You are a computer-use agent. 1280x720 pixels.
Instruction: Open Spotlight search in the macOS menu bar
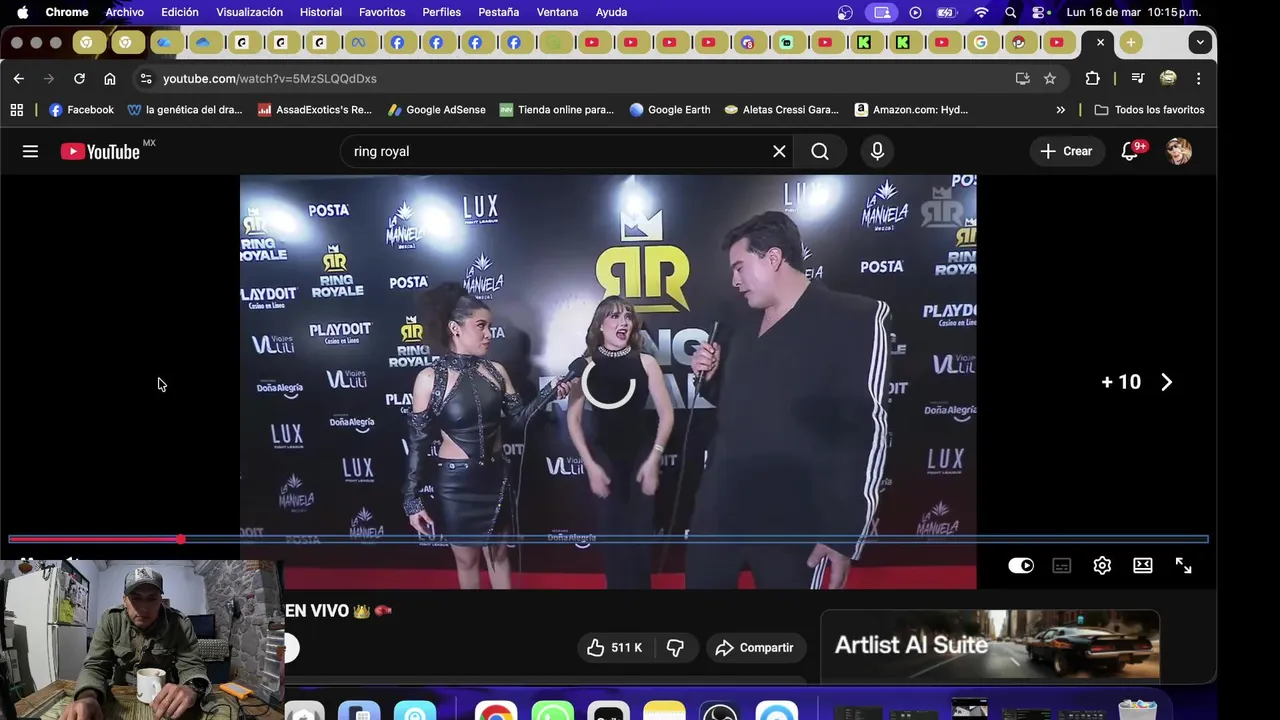coord(1011,12)
